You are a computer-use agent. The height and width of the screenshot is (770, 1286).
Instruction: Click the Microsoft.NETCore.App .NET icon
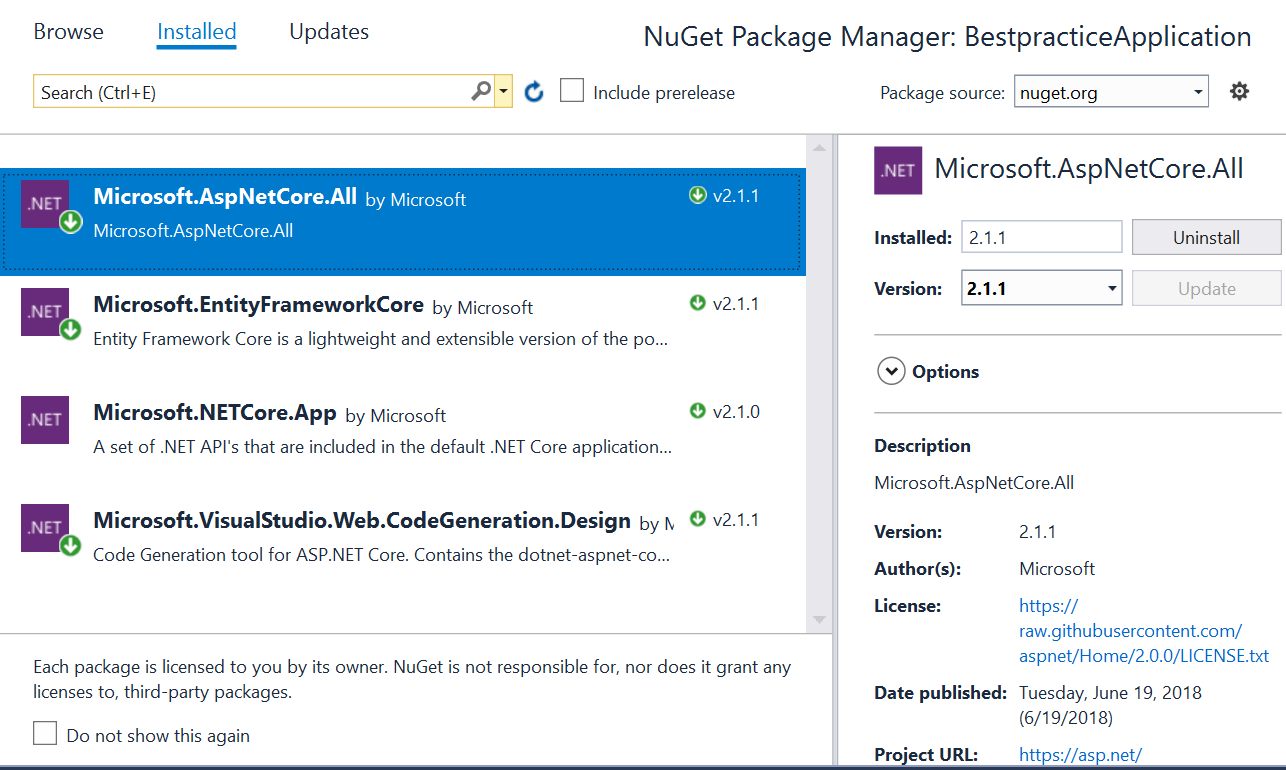pyautogui.click(x=45, y=420)
